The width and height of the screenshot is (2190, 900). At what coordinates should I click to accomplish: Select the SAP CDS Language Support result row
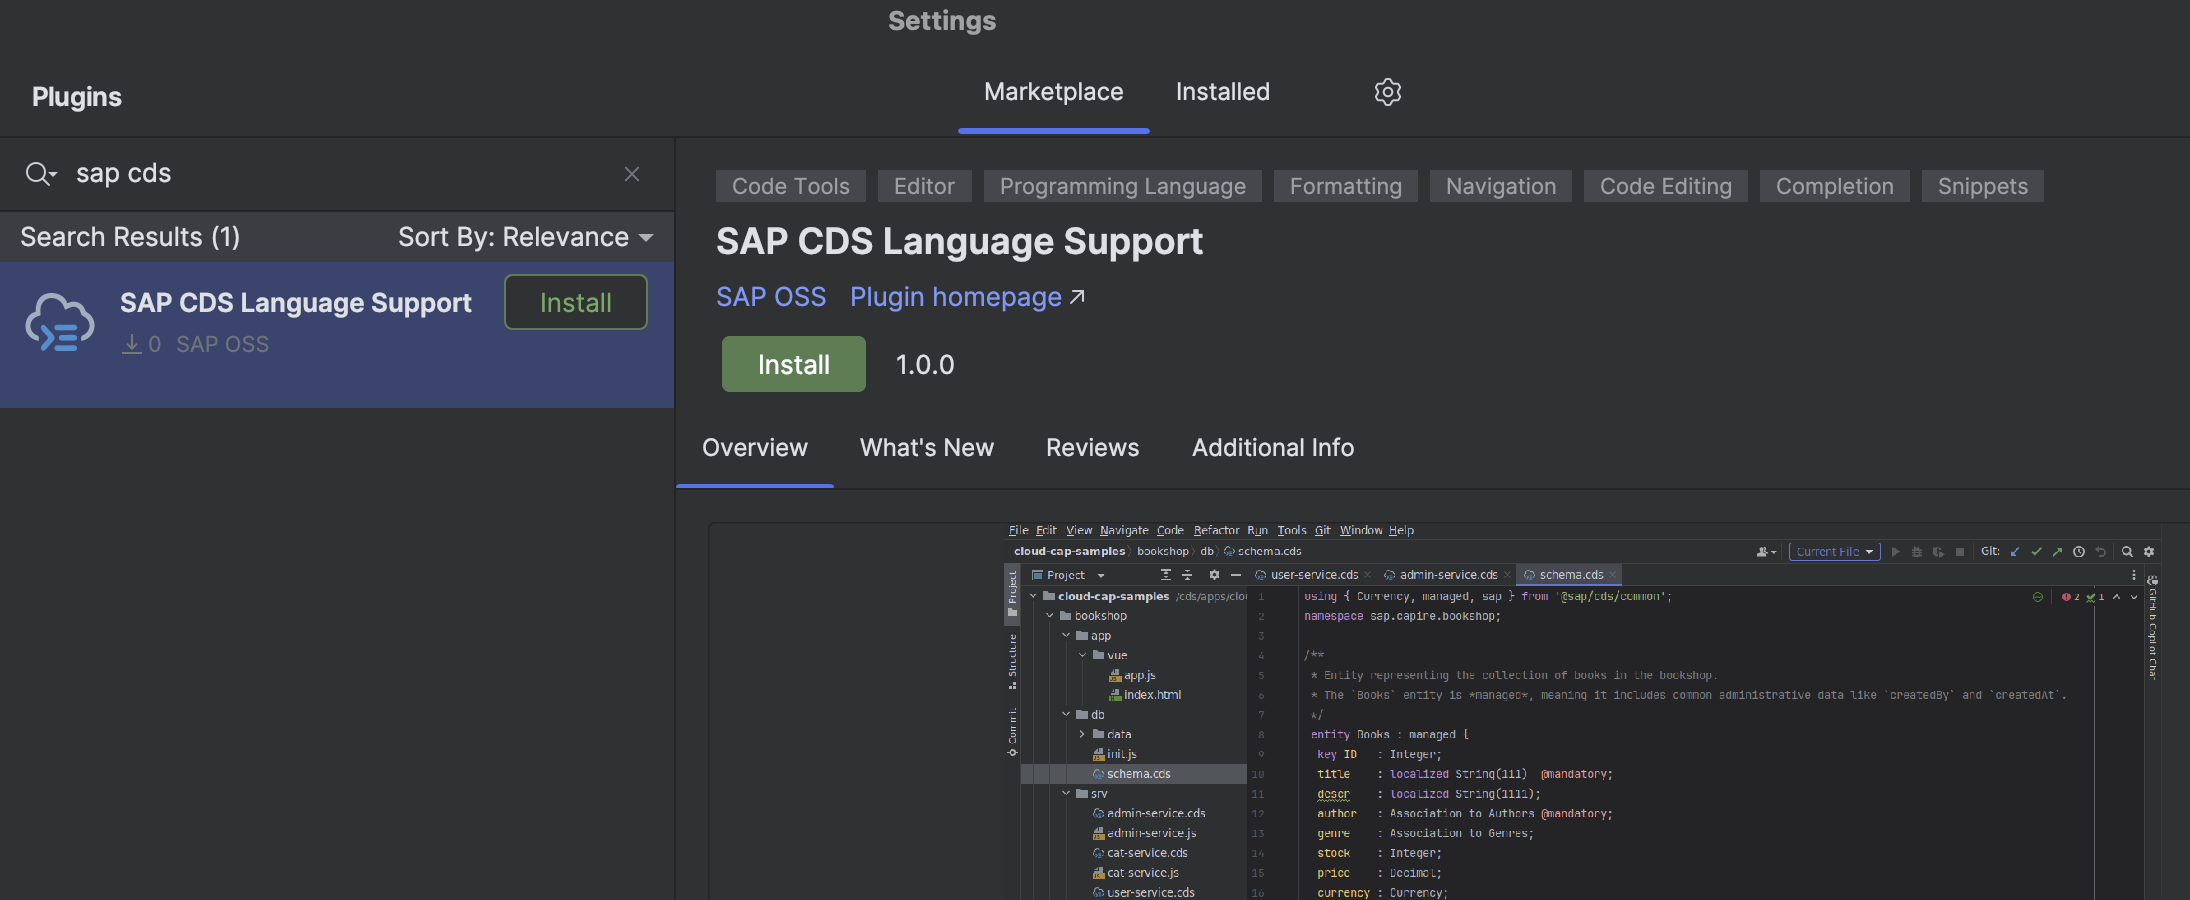[337, 335]
